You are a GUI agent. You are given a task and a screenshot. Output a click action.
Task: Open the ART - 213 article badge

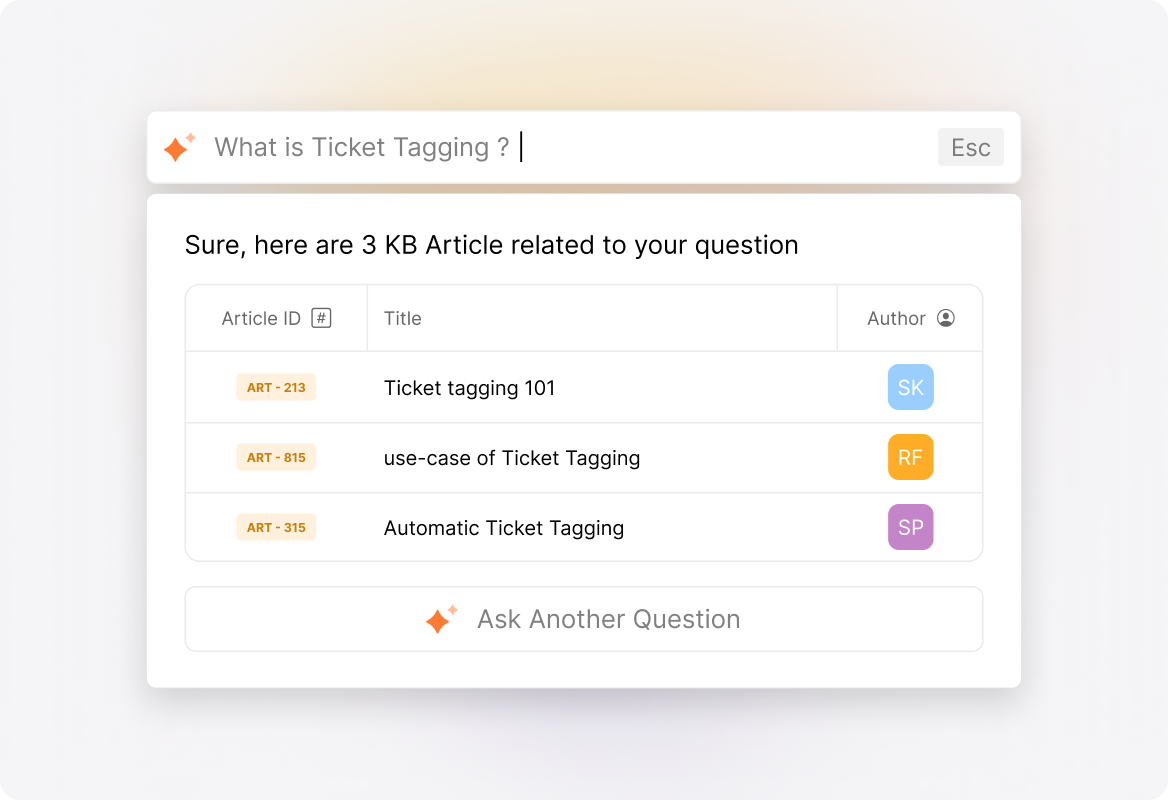[276, 387]
